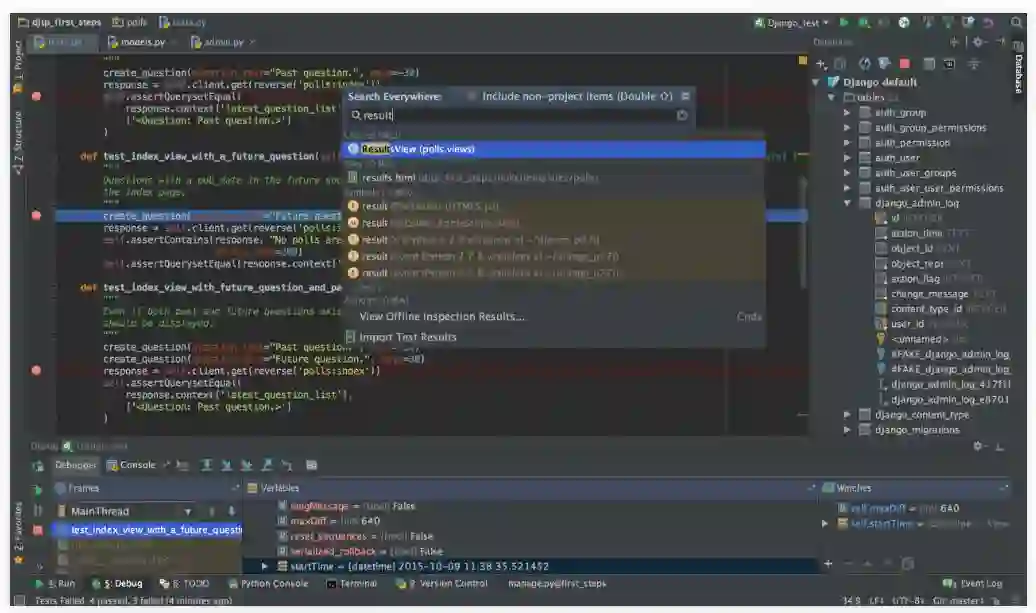Click the Step Into icon in debugger toolbar
1036x613 pixels.
tap(226, 465)
